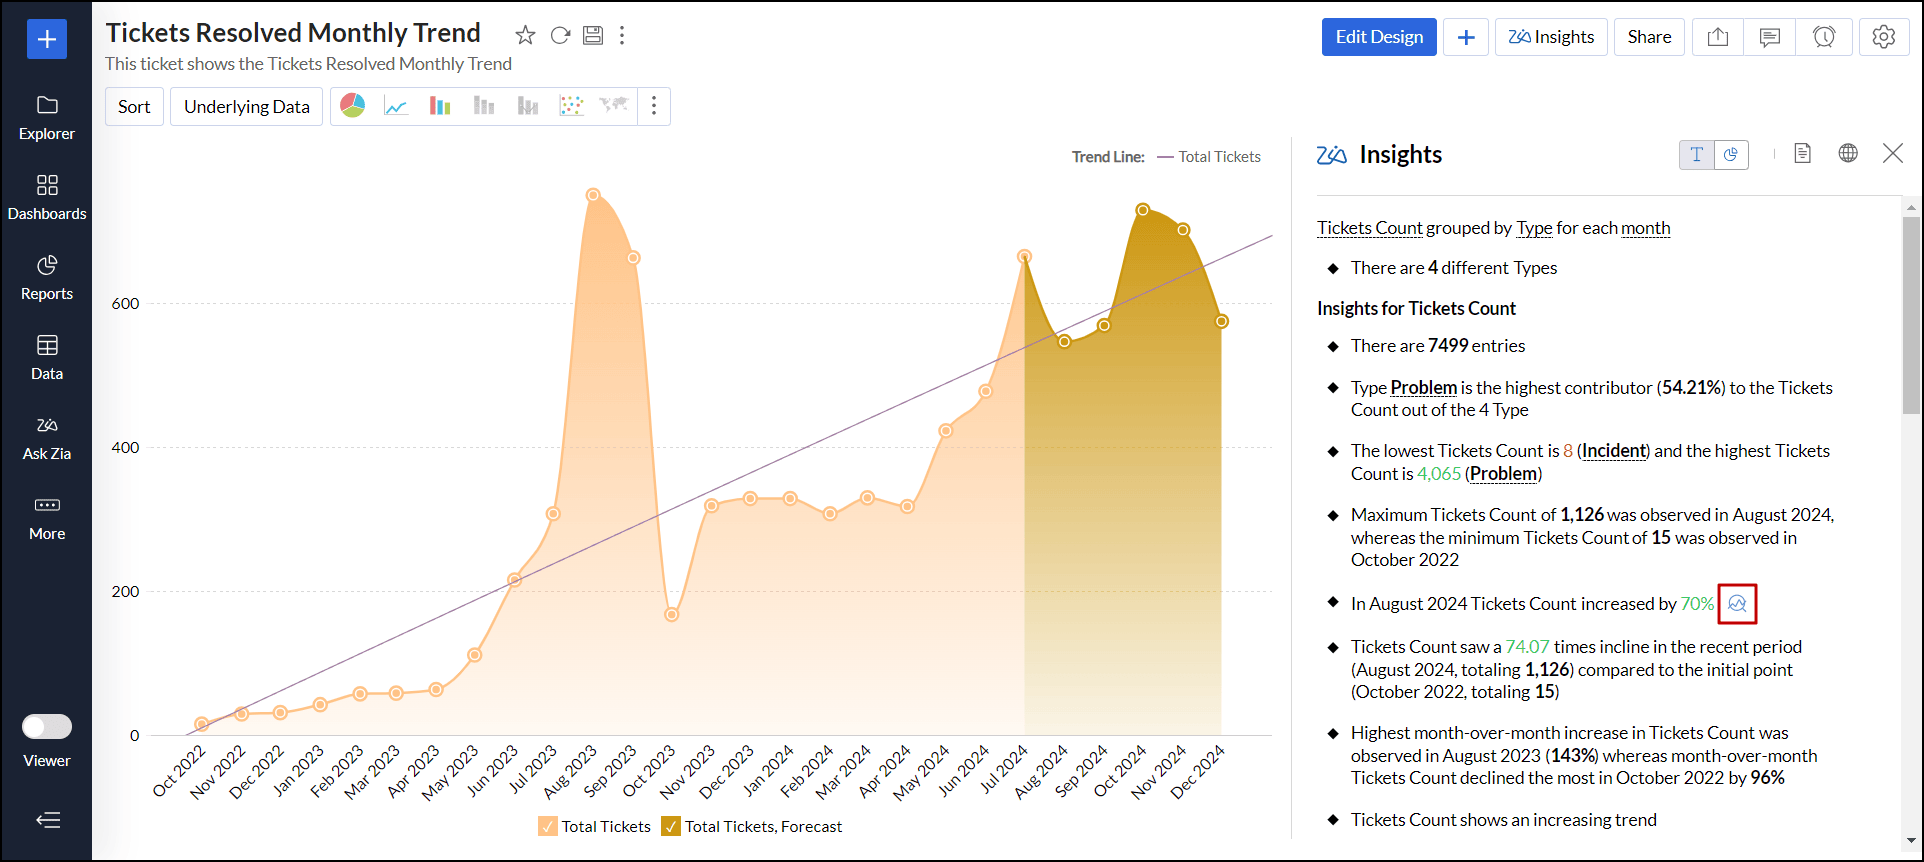This screenshot has height=862, width=1924.
Task: Open the comments speech bubble icon
Action: pos(1770,37)
